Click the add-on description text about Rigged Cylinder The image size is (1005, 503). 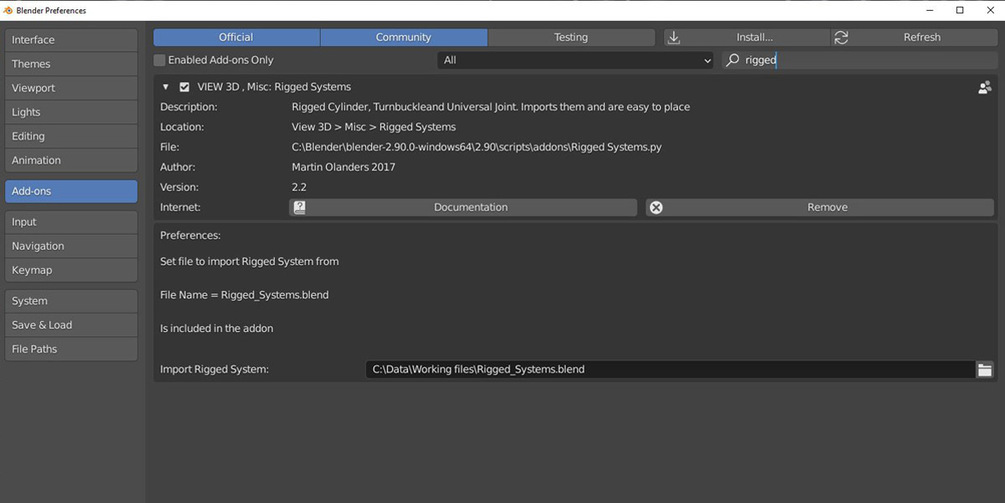tap(491, 107)
